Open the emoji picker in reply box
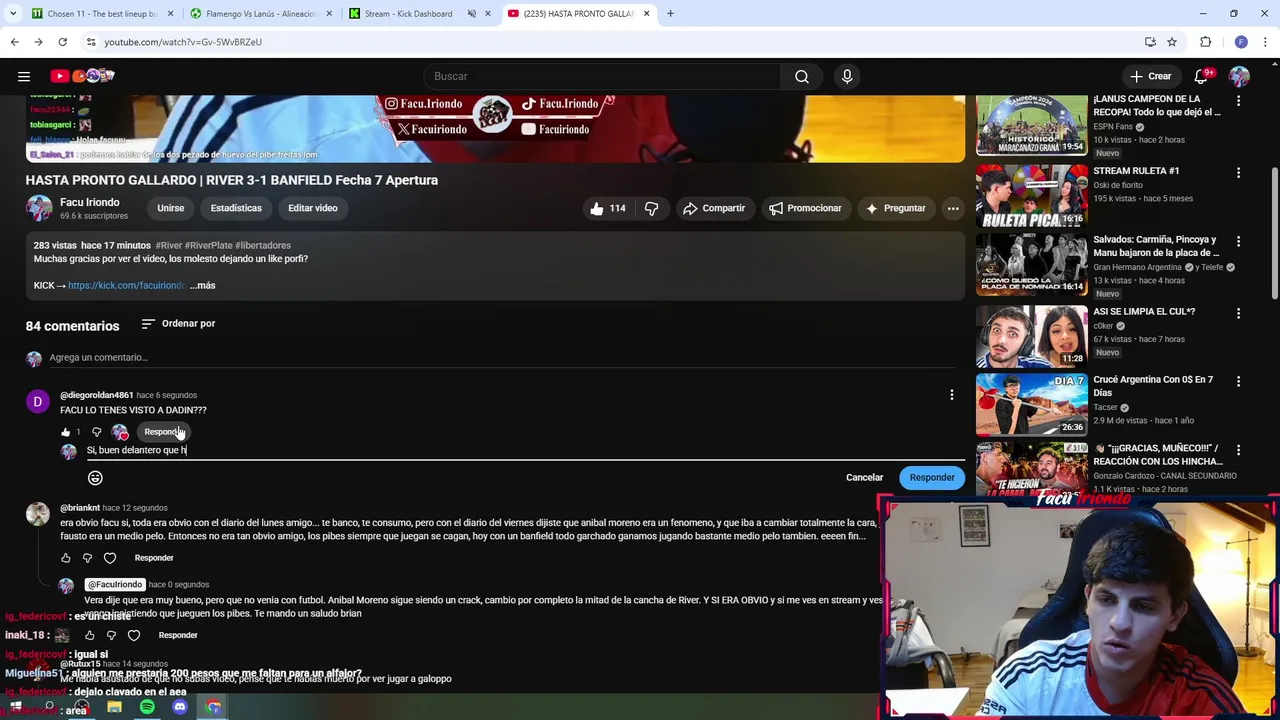 (x=95, y=478)
